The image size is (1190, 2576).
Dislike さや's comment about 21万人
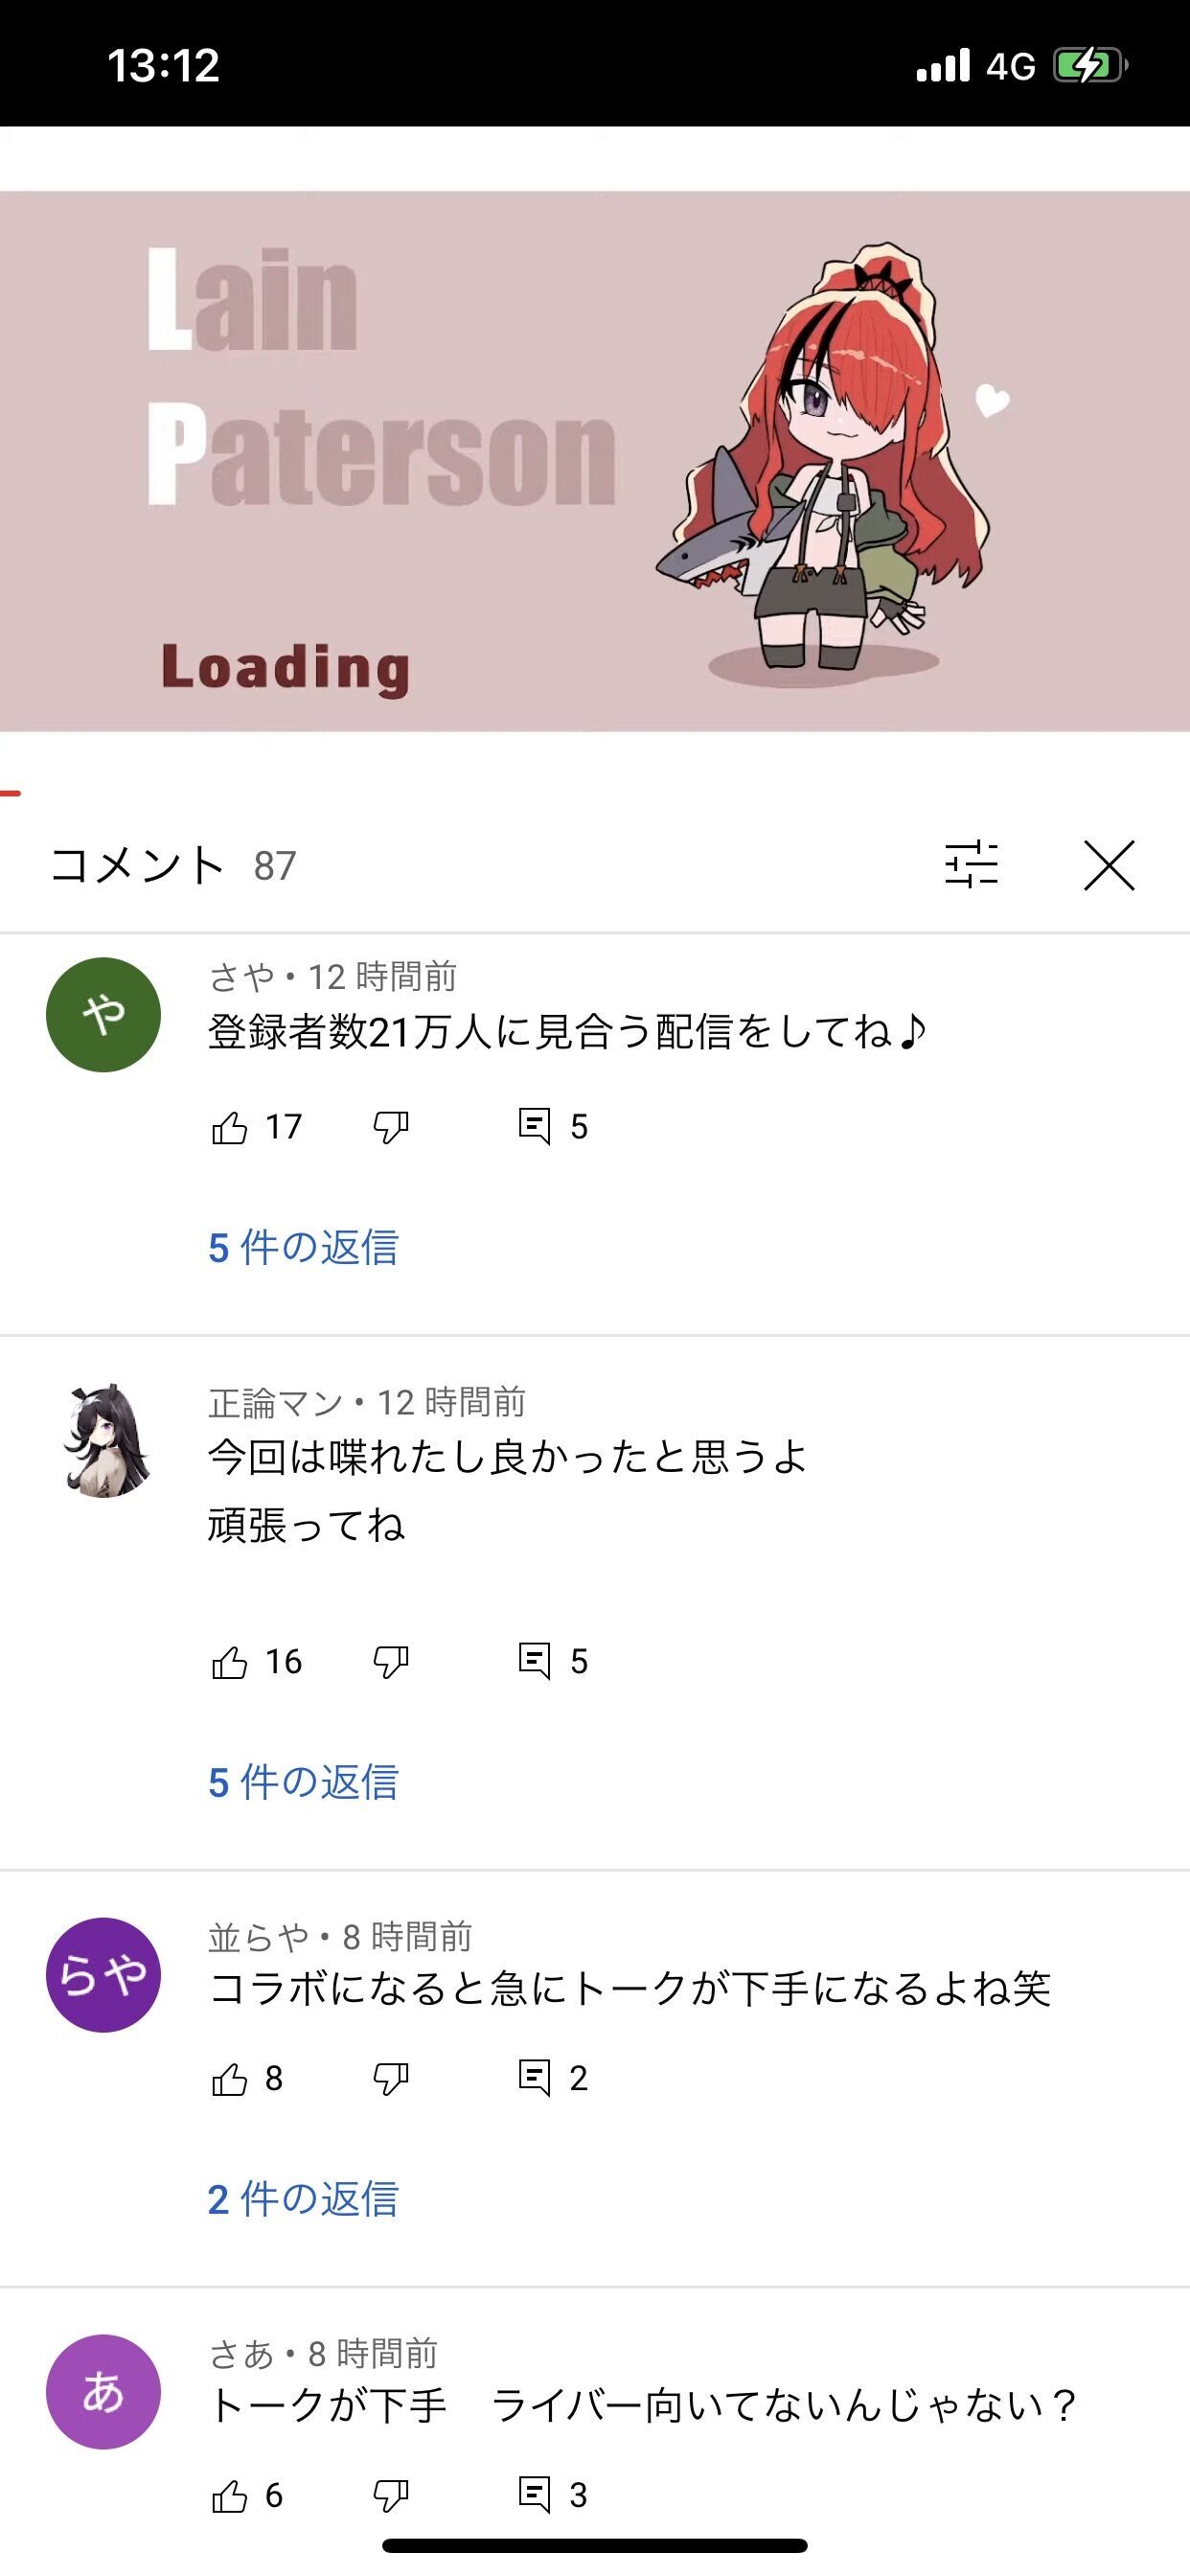point(390,1127)
